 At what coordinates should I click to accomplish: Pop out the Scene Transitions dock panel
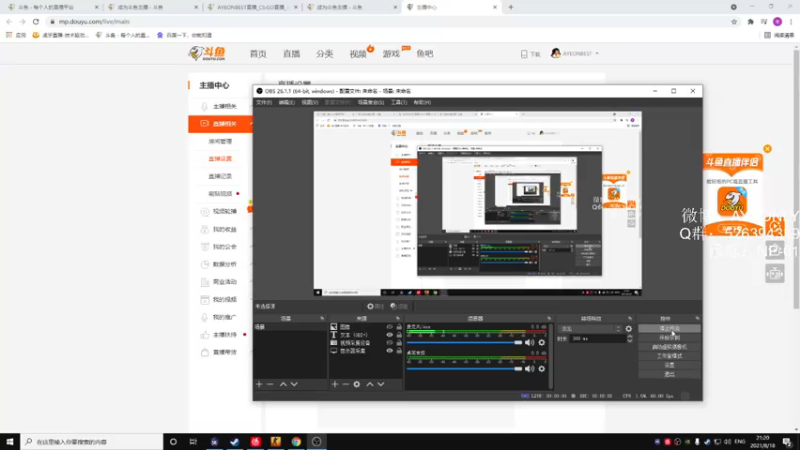(x=630, y=318)
